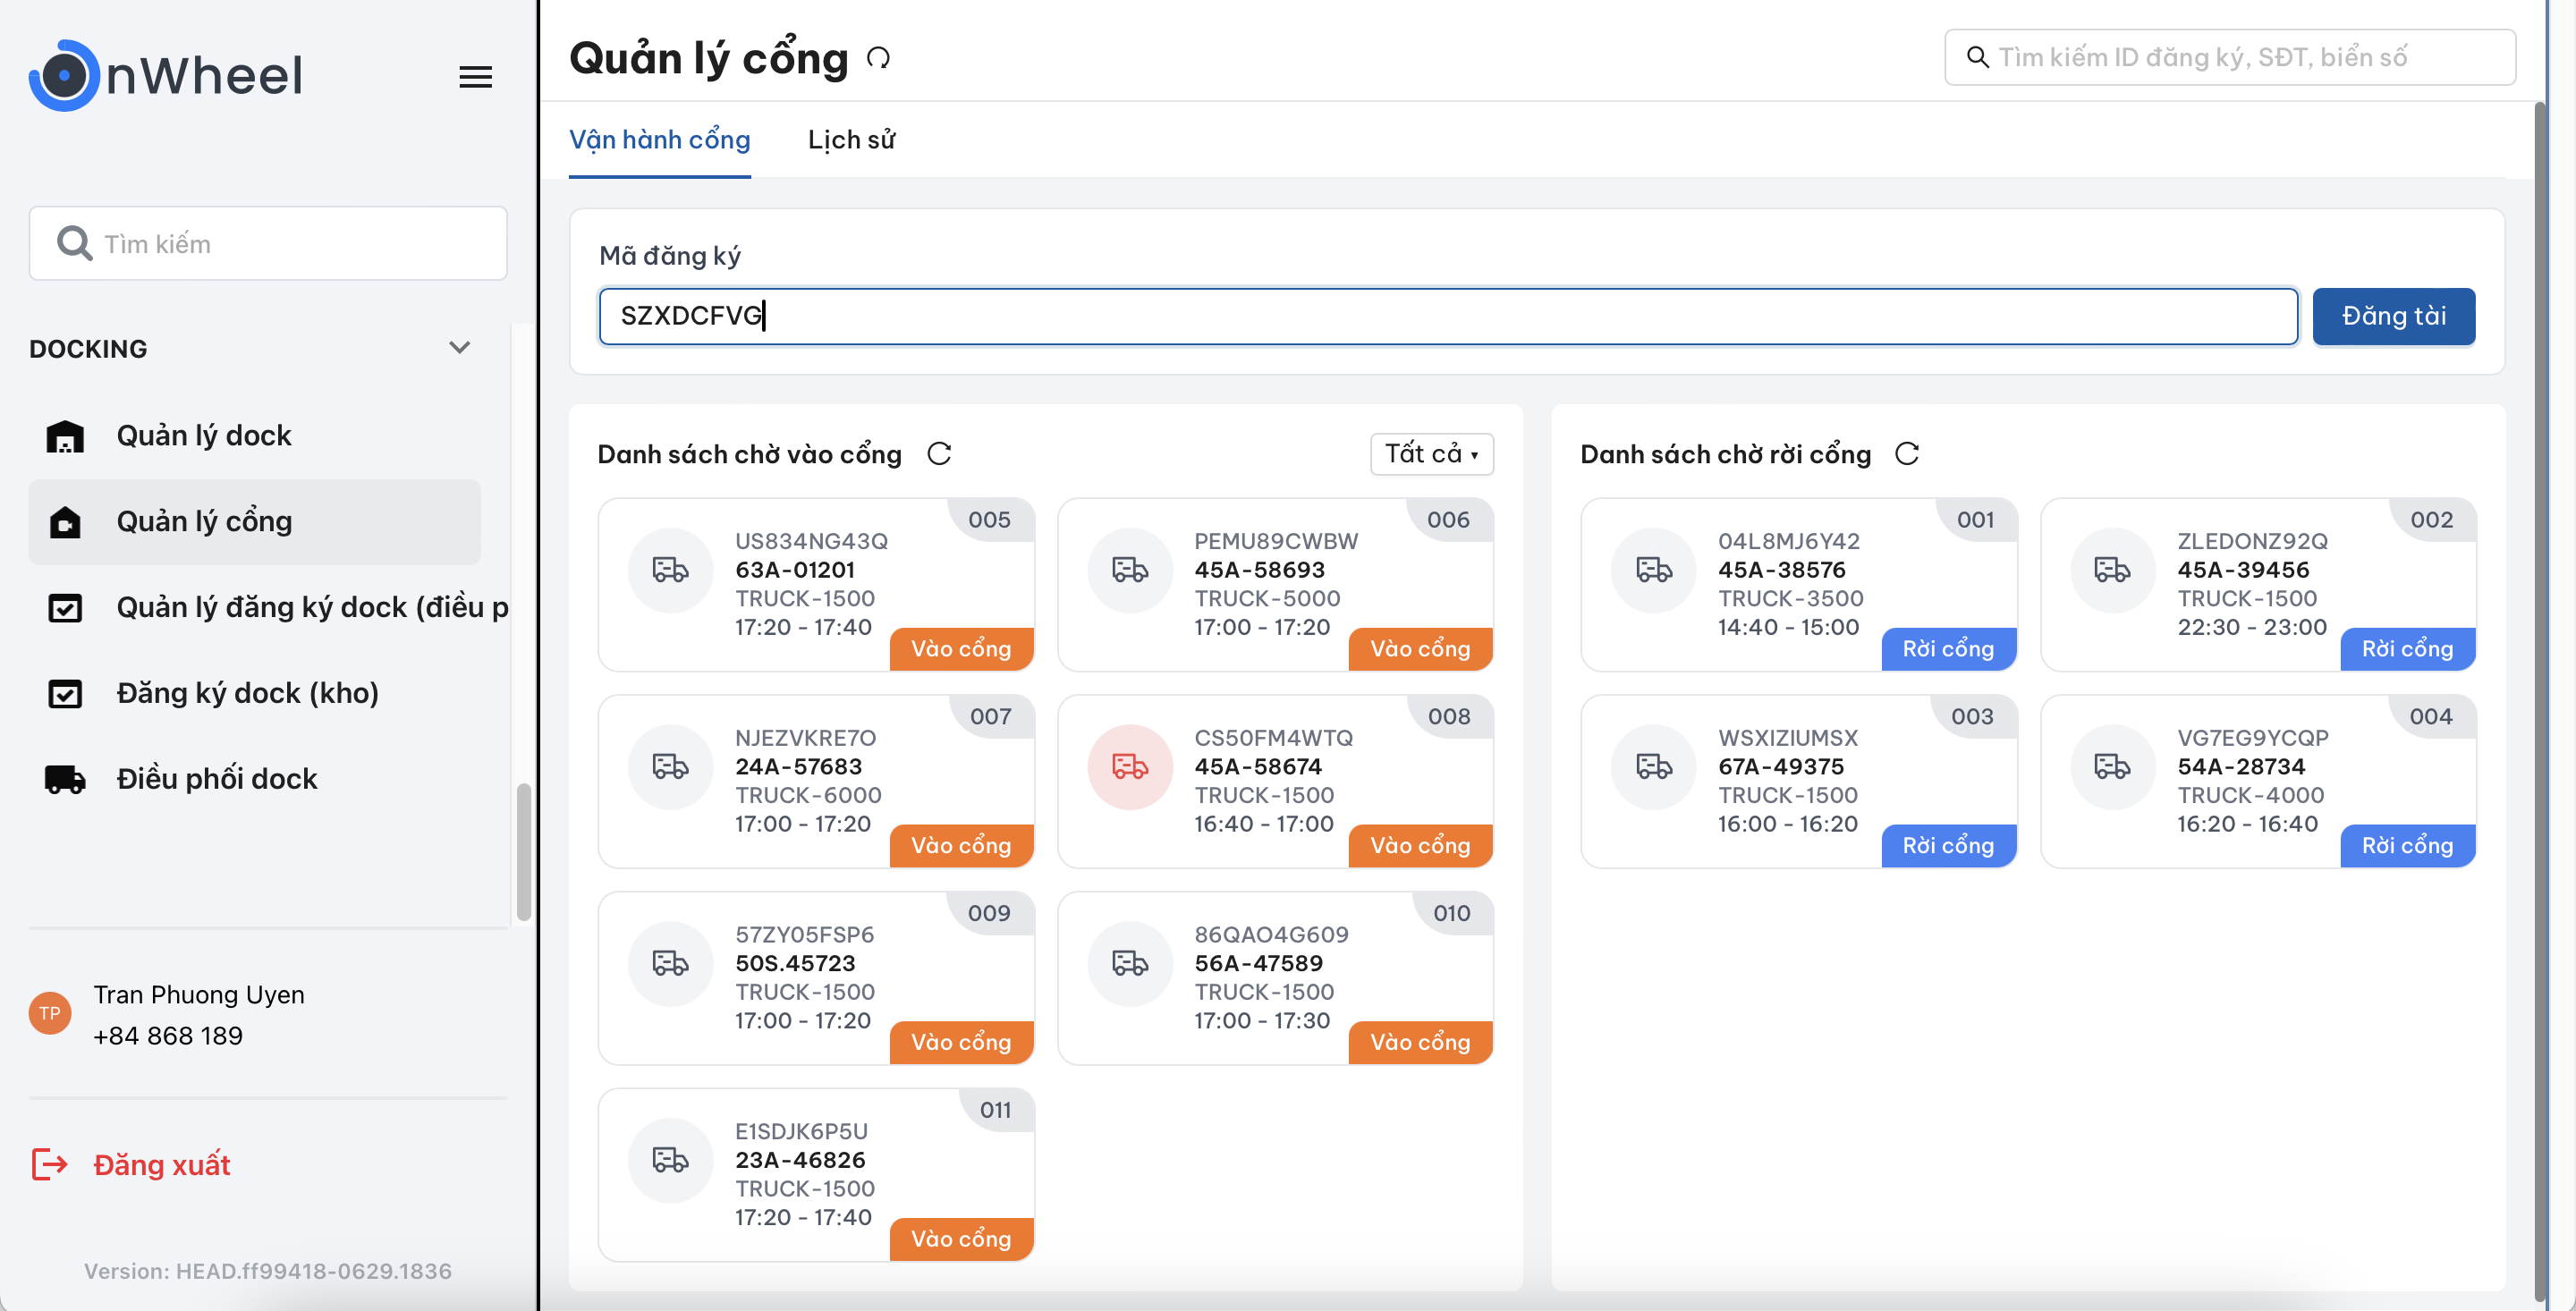Open Đăng ký dock (kho) menu item

tap(254, 694)
